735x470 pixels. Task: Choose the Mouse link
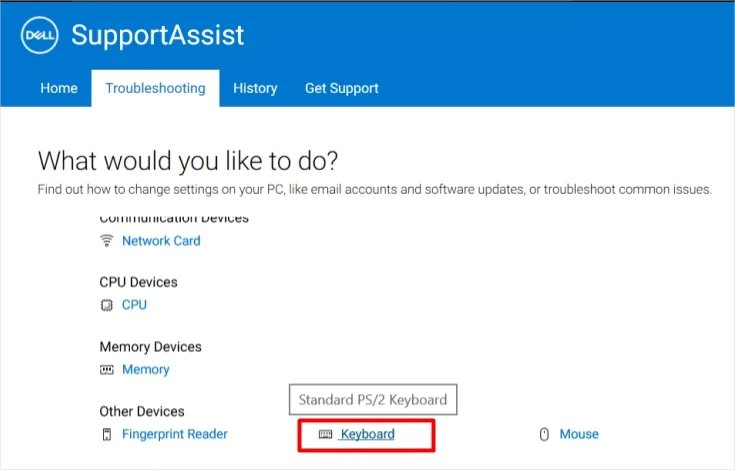[579, 434]
